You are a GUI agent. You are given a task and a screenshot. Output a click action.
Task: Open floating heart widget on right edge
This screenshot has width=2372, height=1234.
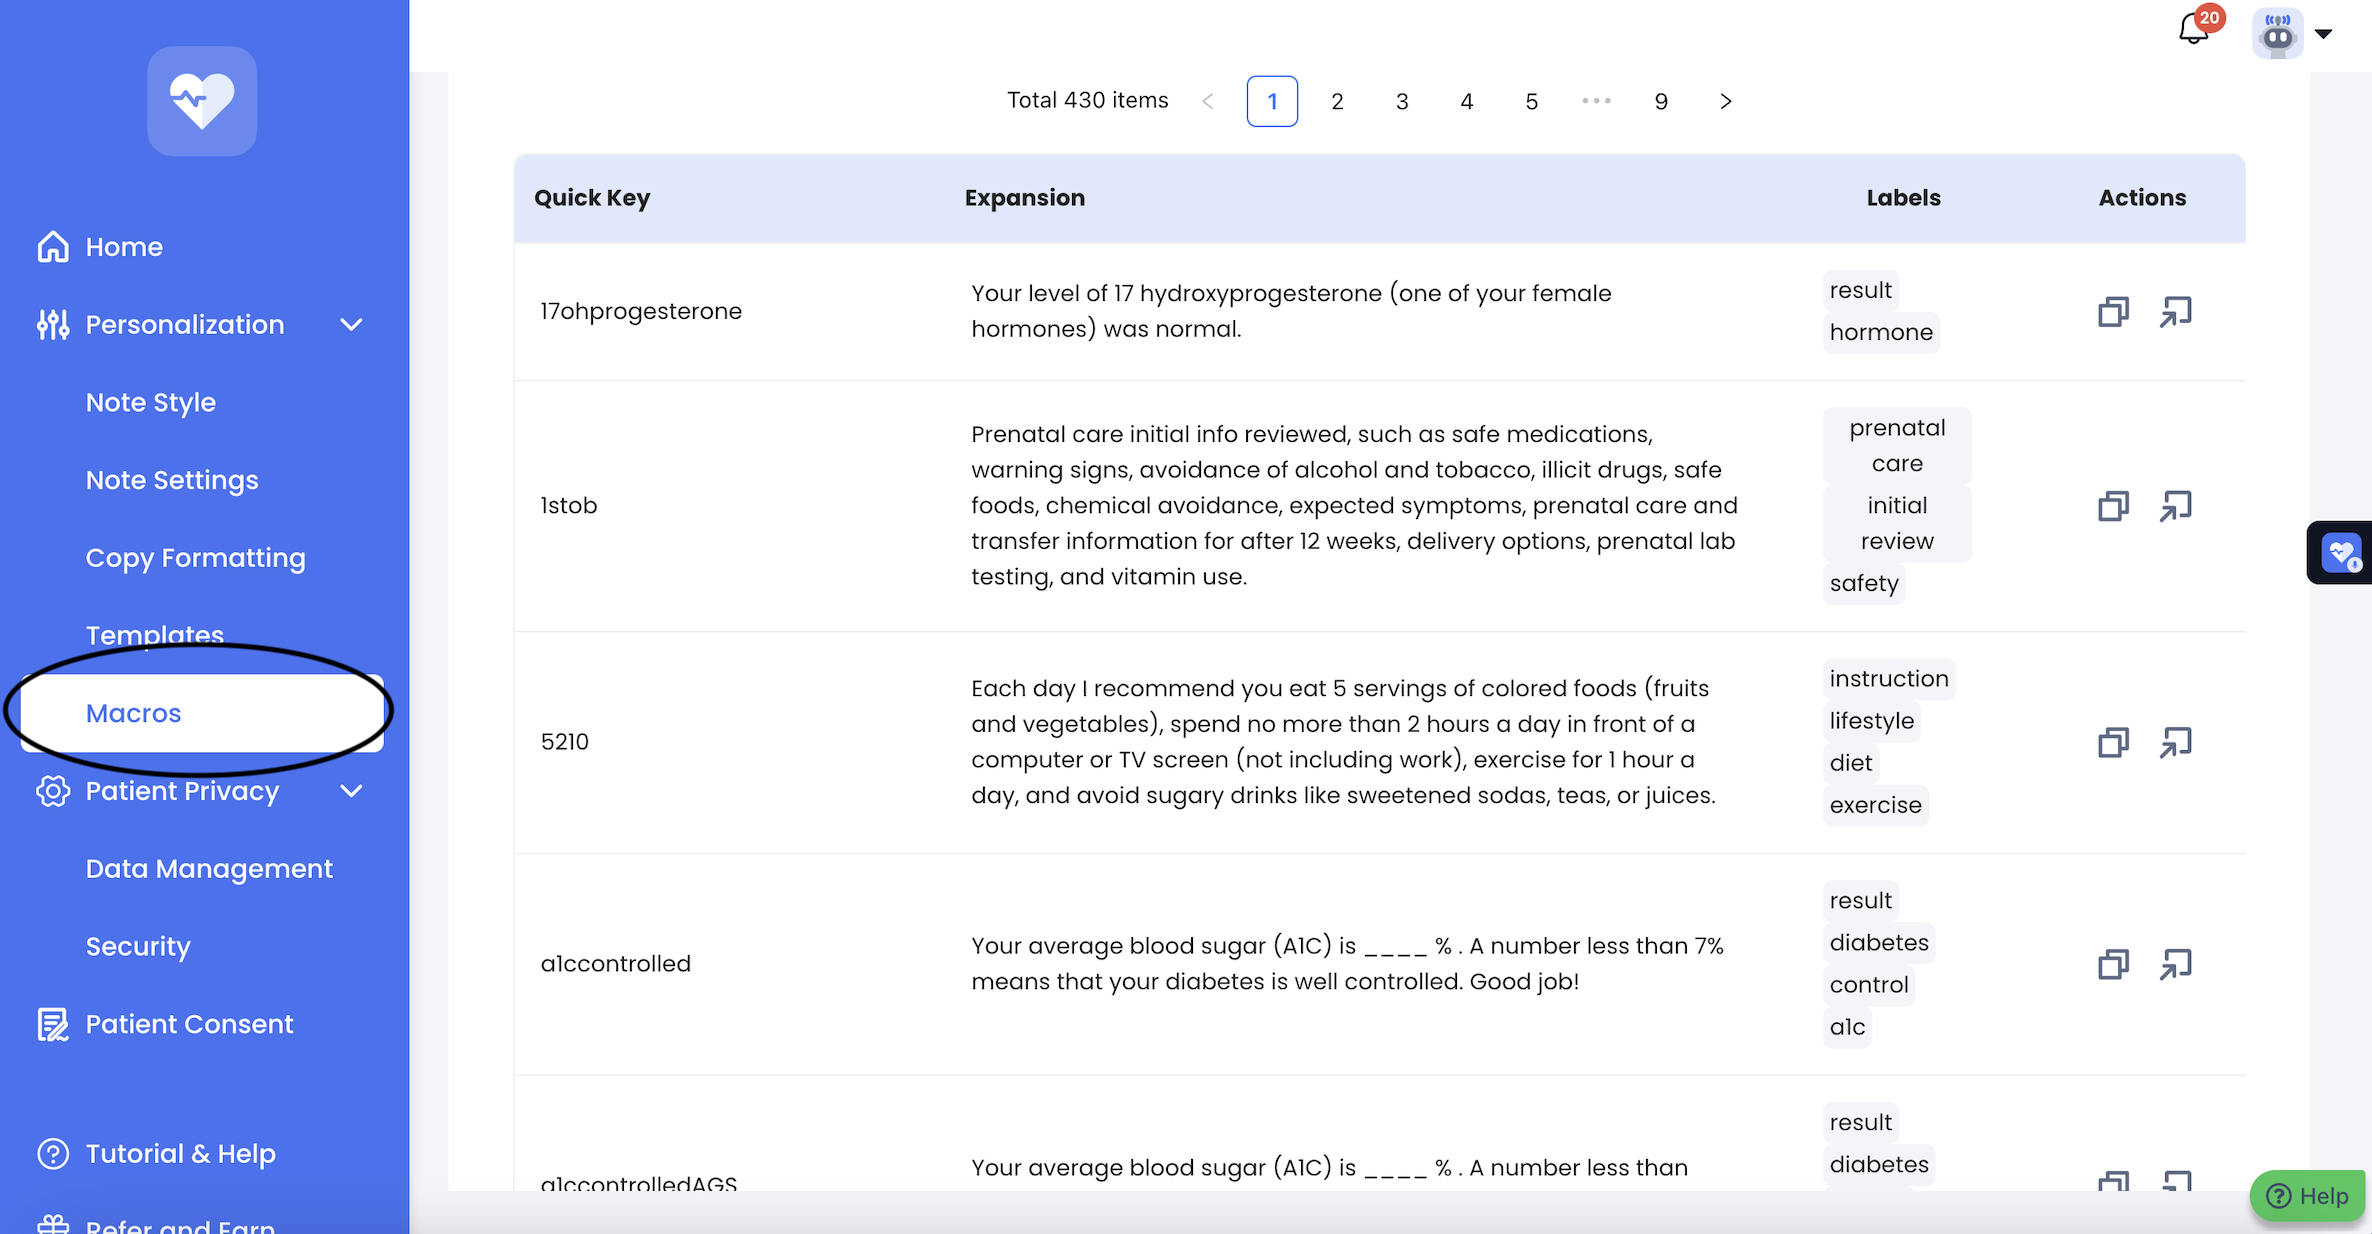coord(2341,553)
